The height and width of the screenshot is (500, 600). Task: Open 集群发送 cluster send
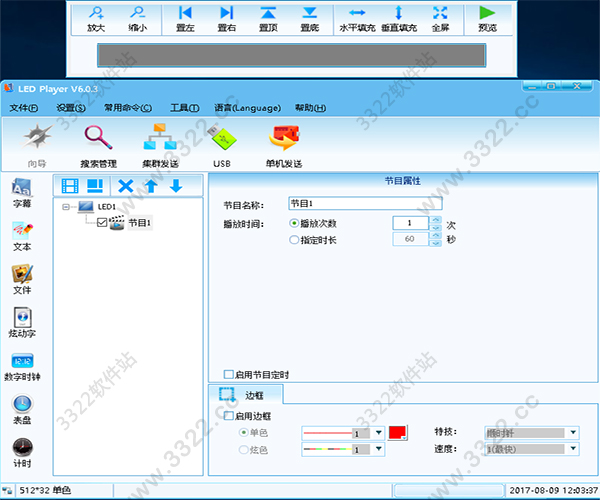pyautogui.click(x=160, y=145)
